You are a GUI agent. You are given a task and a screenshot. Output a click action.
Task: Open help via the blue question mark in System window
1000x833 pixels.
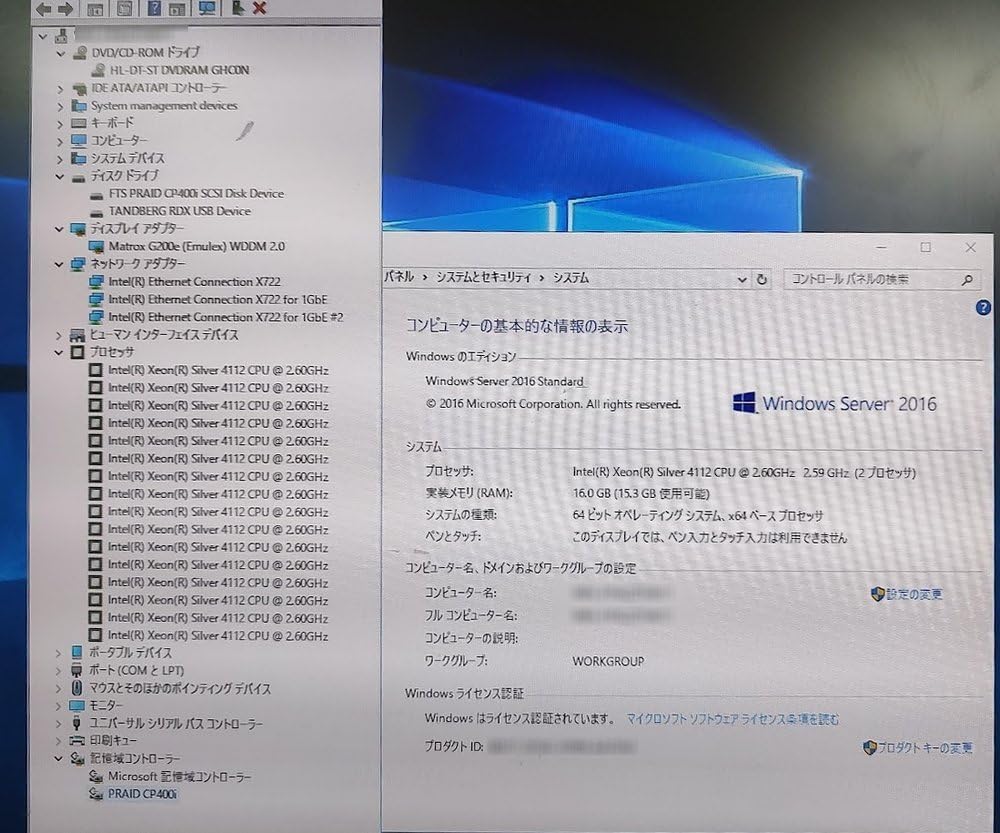[983, 308]
